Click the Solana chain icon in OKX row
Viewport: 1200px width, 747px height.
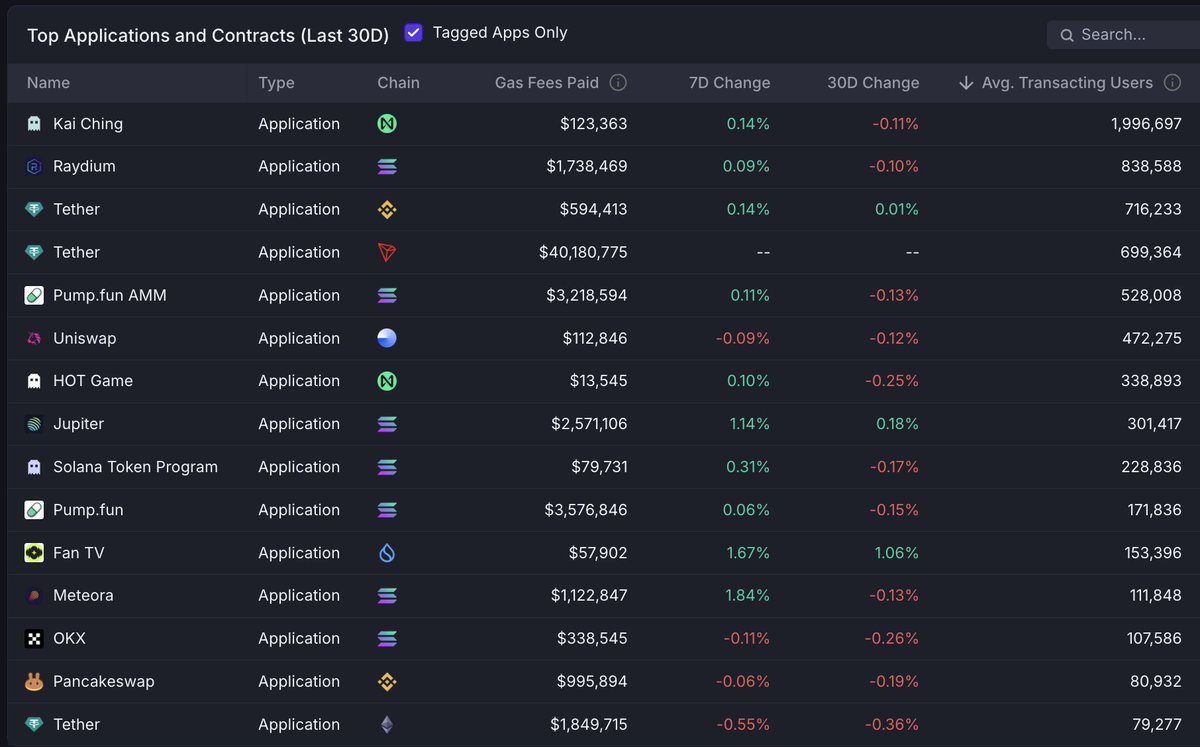click(387, 639)
